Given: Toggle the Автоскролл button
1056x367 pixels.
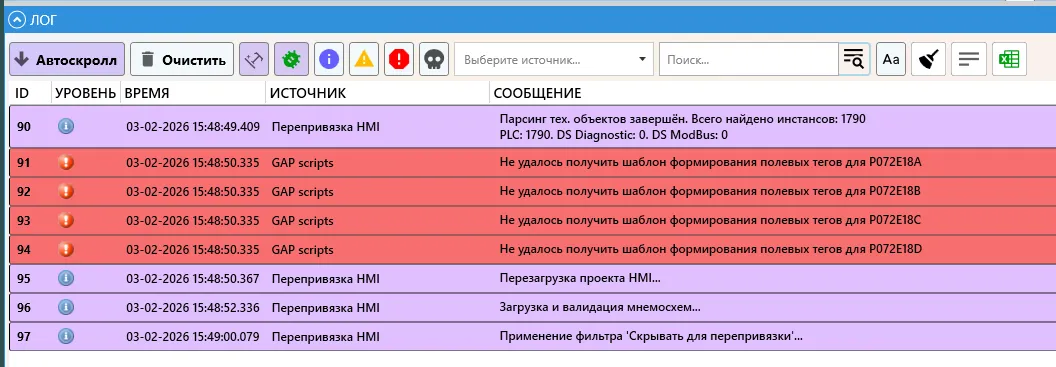Looking at the screenshot, I should click(x=67, y=59).
